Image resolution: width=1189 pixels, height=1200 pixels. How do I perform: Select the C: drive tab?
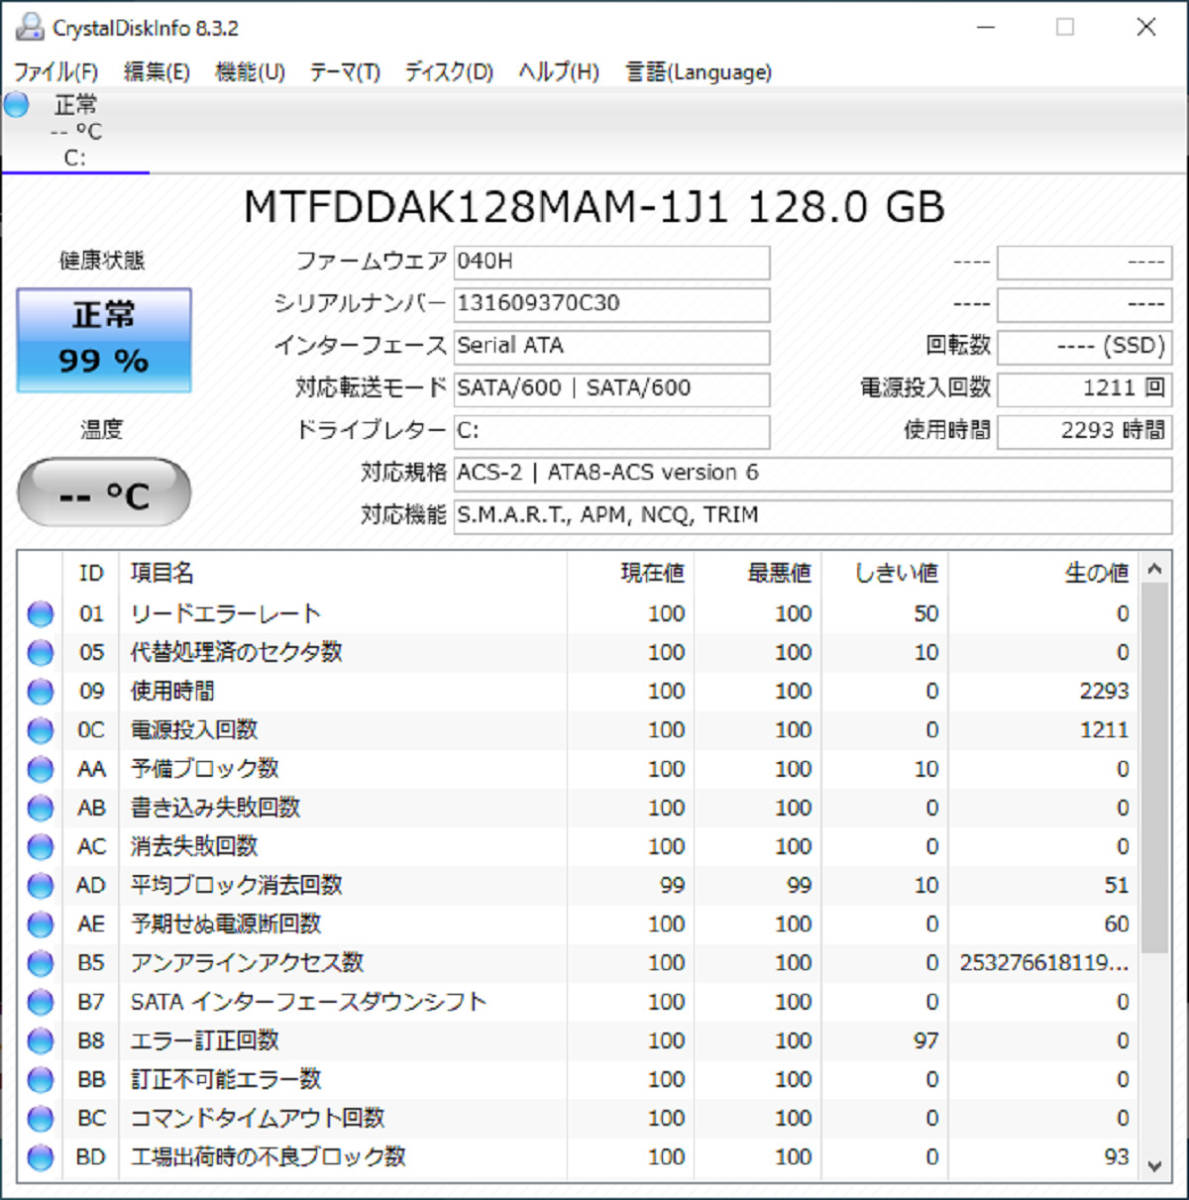75,130
